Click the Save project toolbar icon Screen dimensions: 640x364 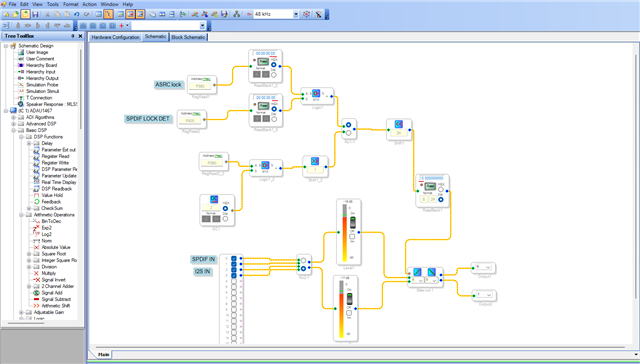coord(36,14)
